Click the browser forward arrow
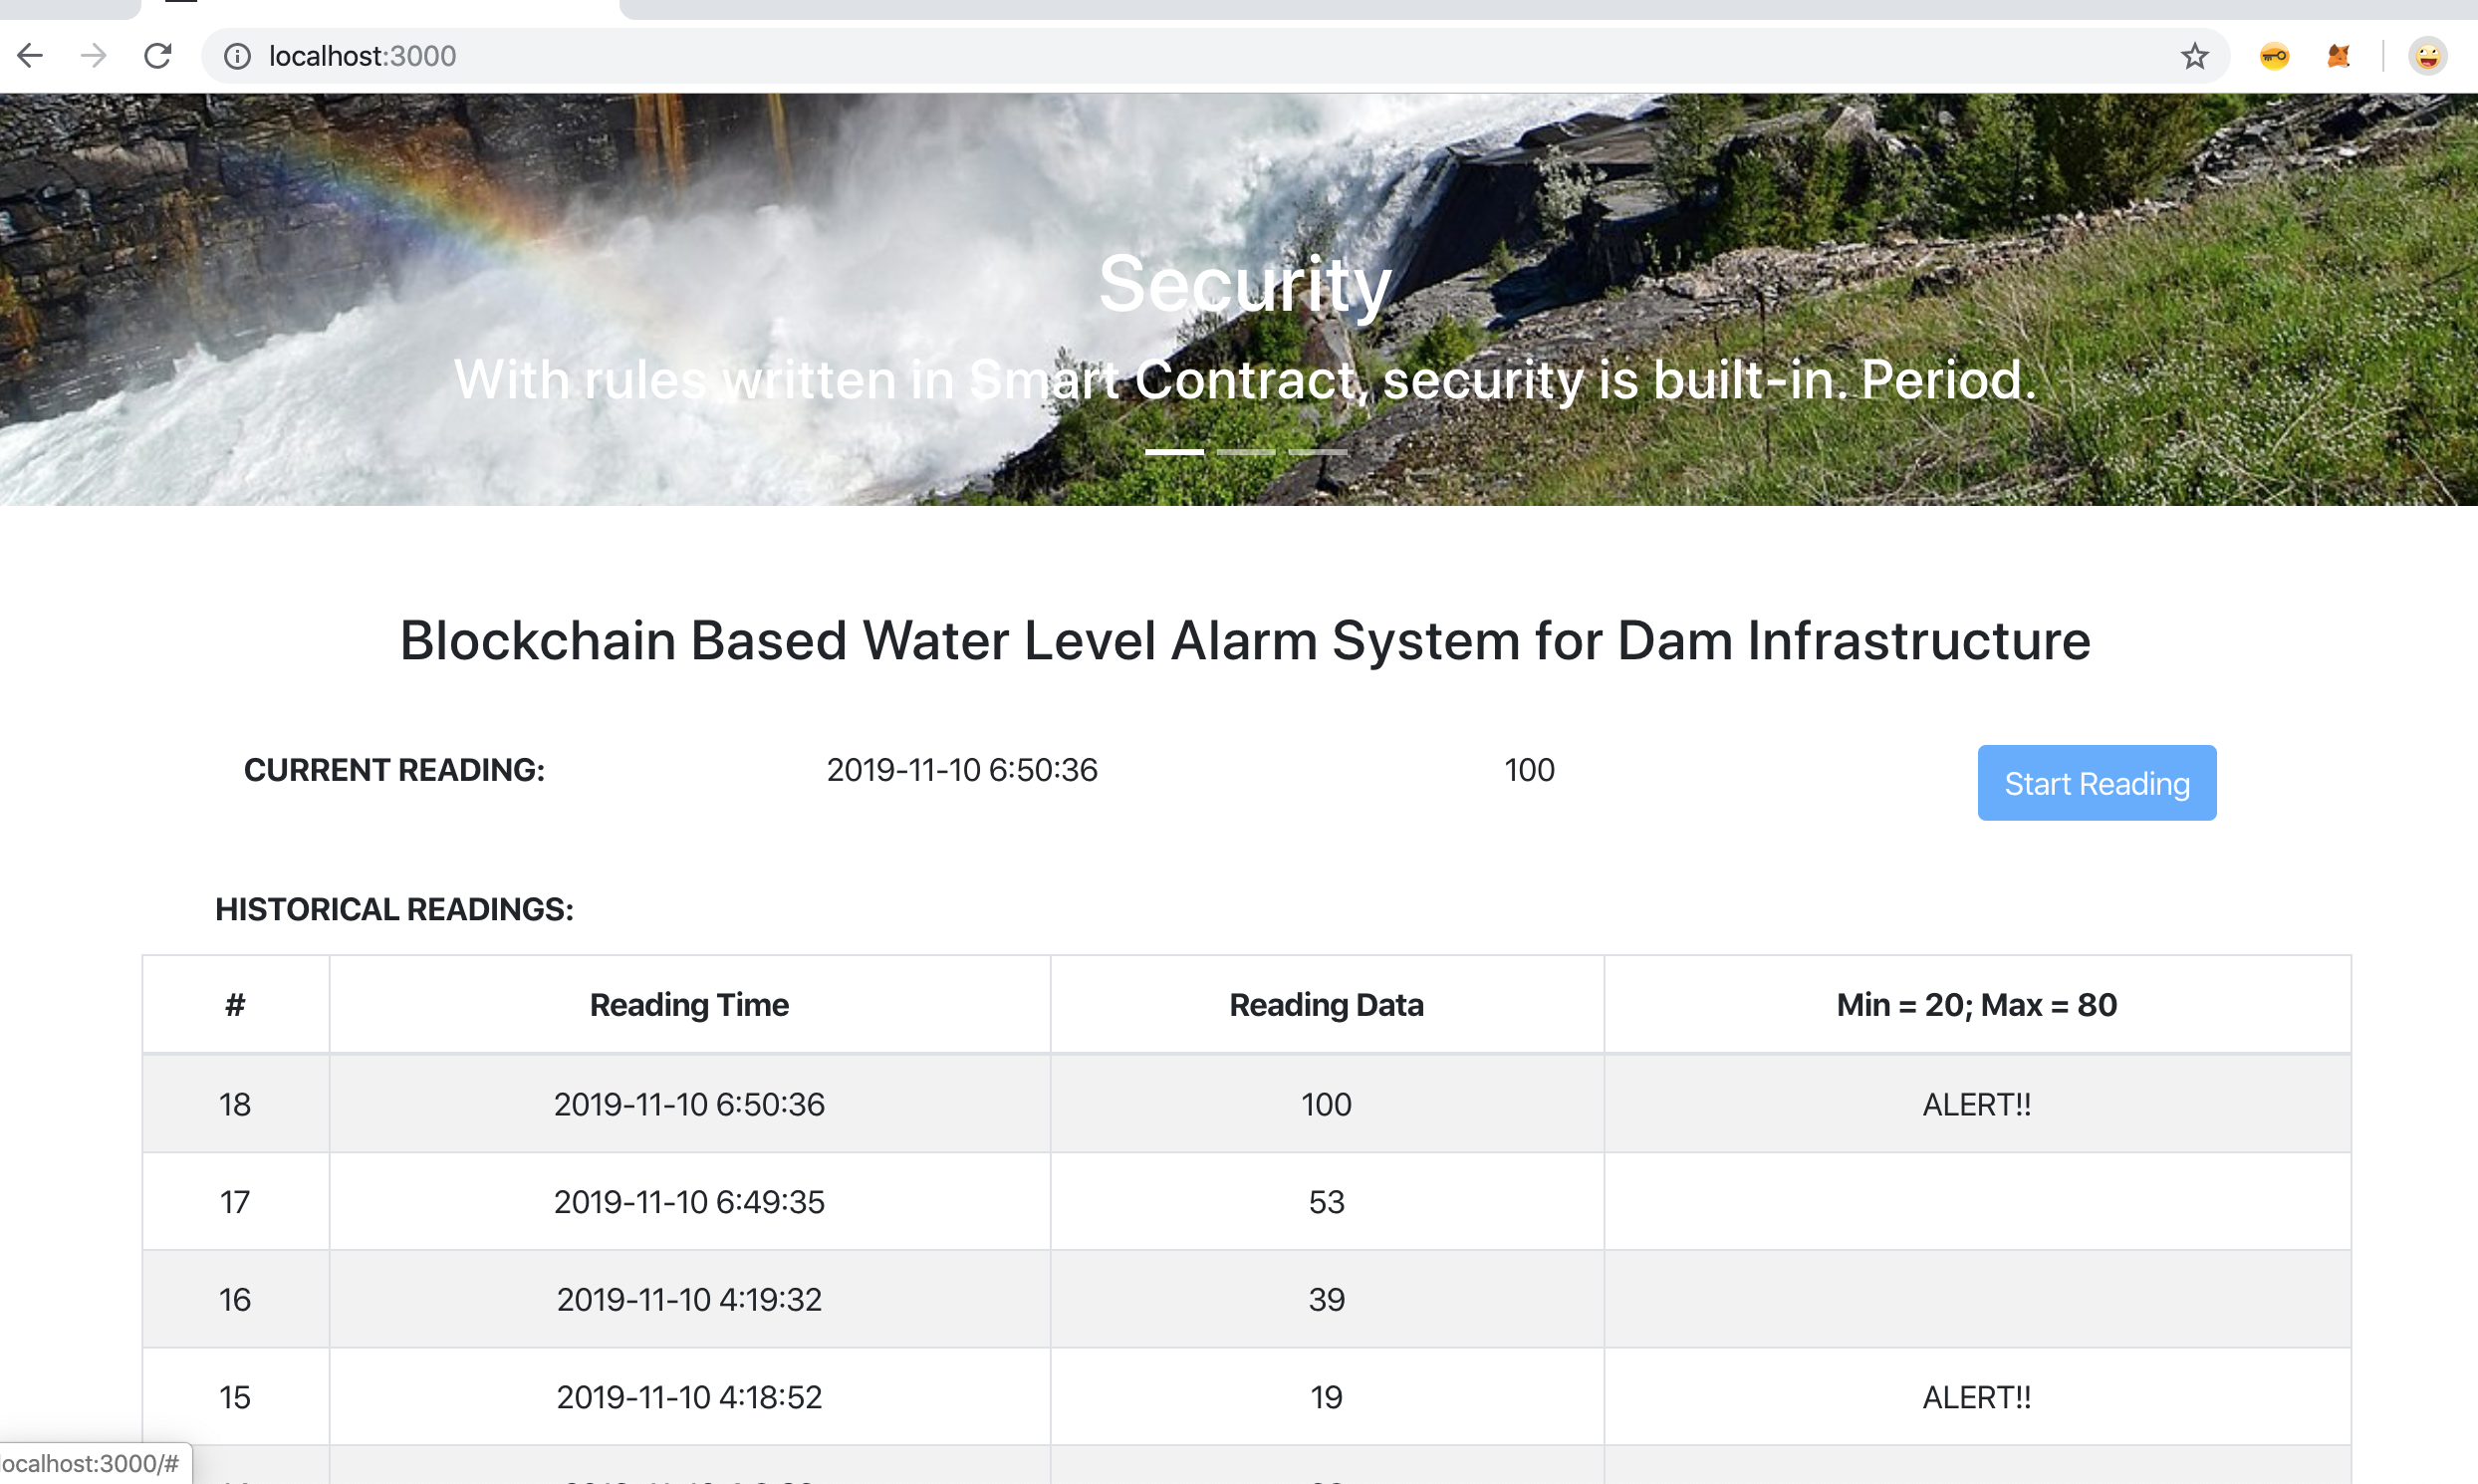Image resolution: width=2478 pixels, height=1484 pixels. tap(93, 56)
